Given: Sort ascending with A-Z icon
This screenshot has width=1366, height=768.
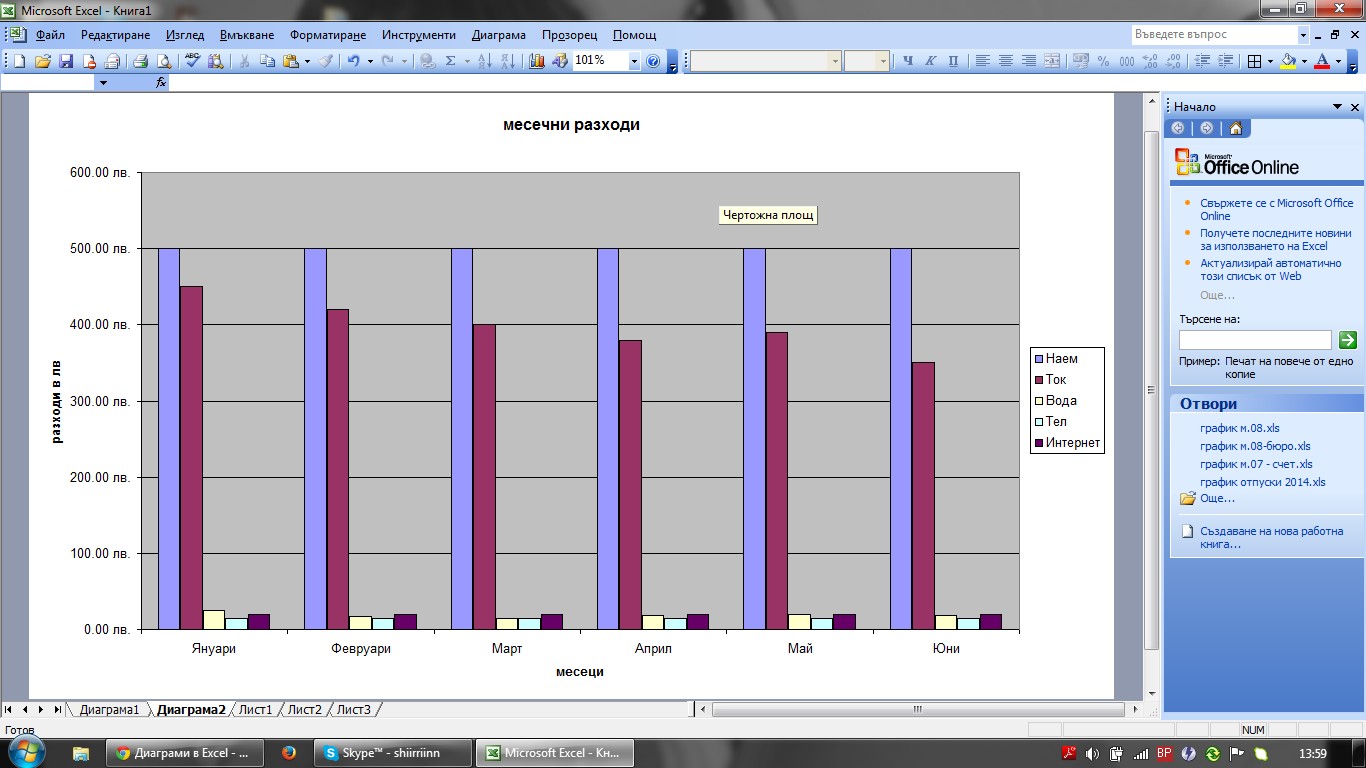Looking at the screenshot, I should pyautogui.click(x=485, y=61).
